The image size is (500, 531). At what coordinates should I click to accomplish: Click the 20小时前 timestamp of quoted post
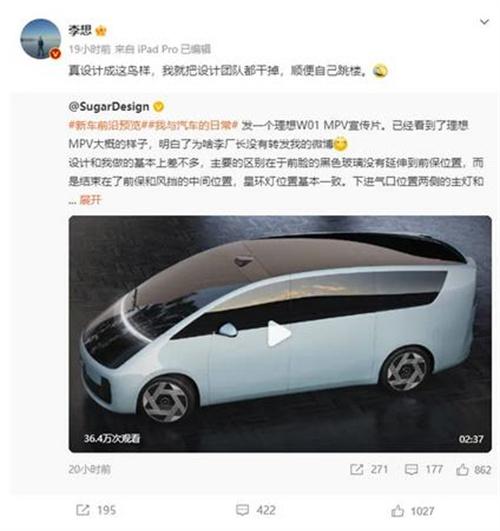pos(89,469)
